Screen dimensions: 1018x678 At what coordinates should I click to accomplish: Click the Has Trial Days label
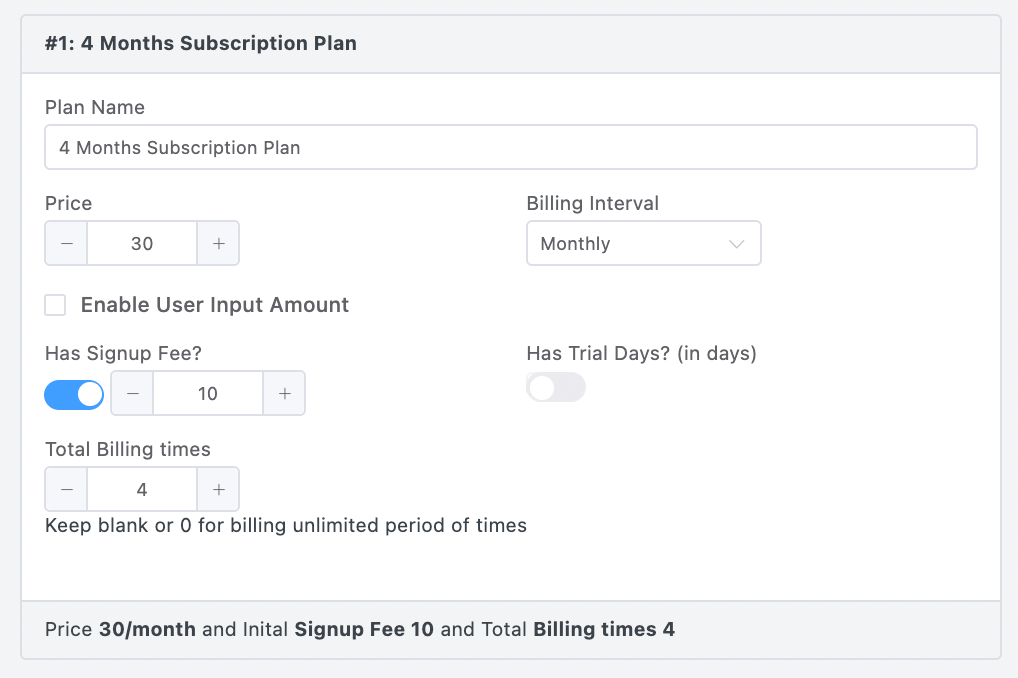[641, 353]
